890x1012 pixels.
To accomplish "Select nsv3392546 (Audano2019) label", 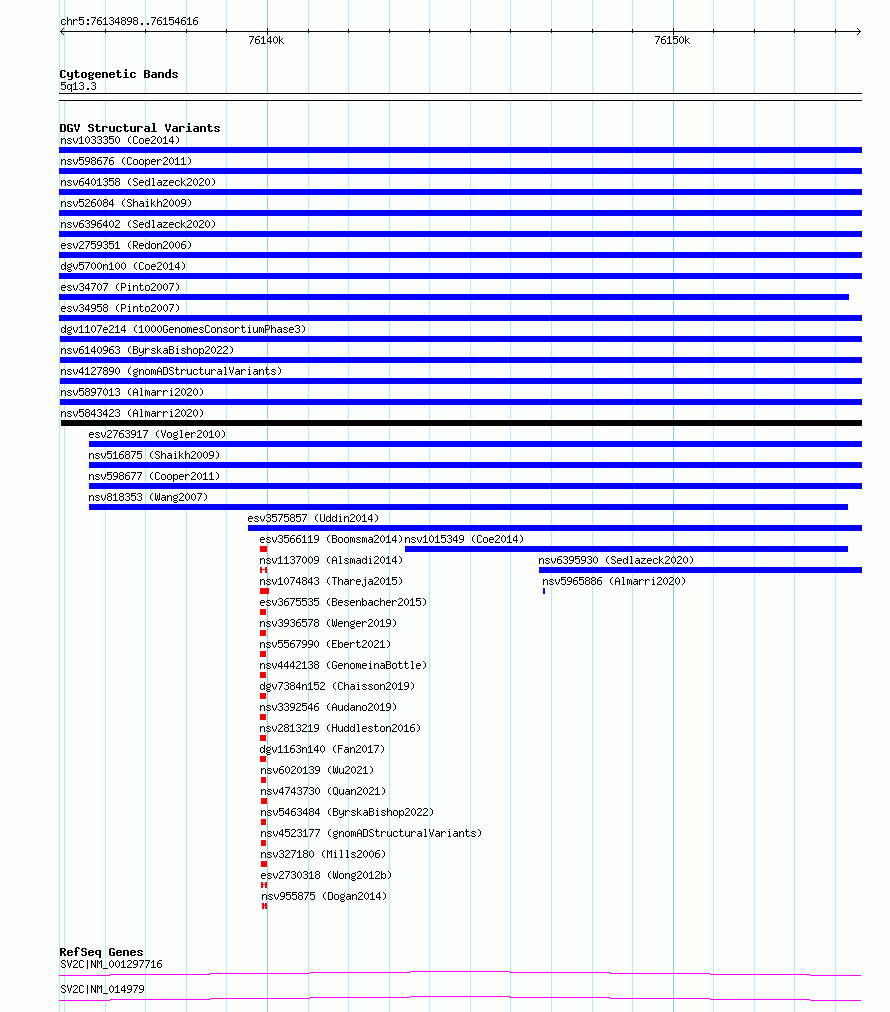I will pos(328,707).
